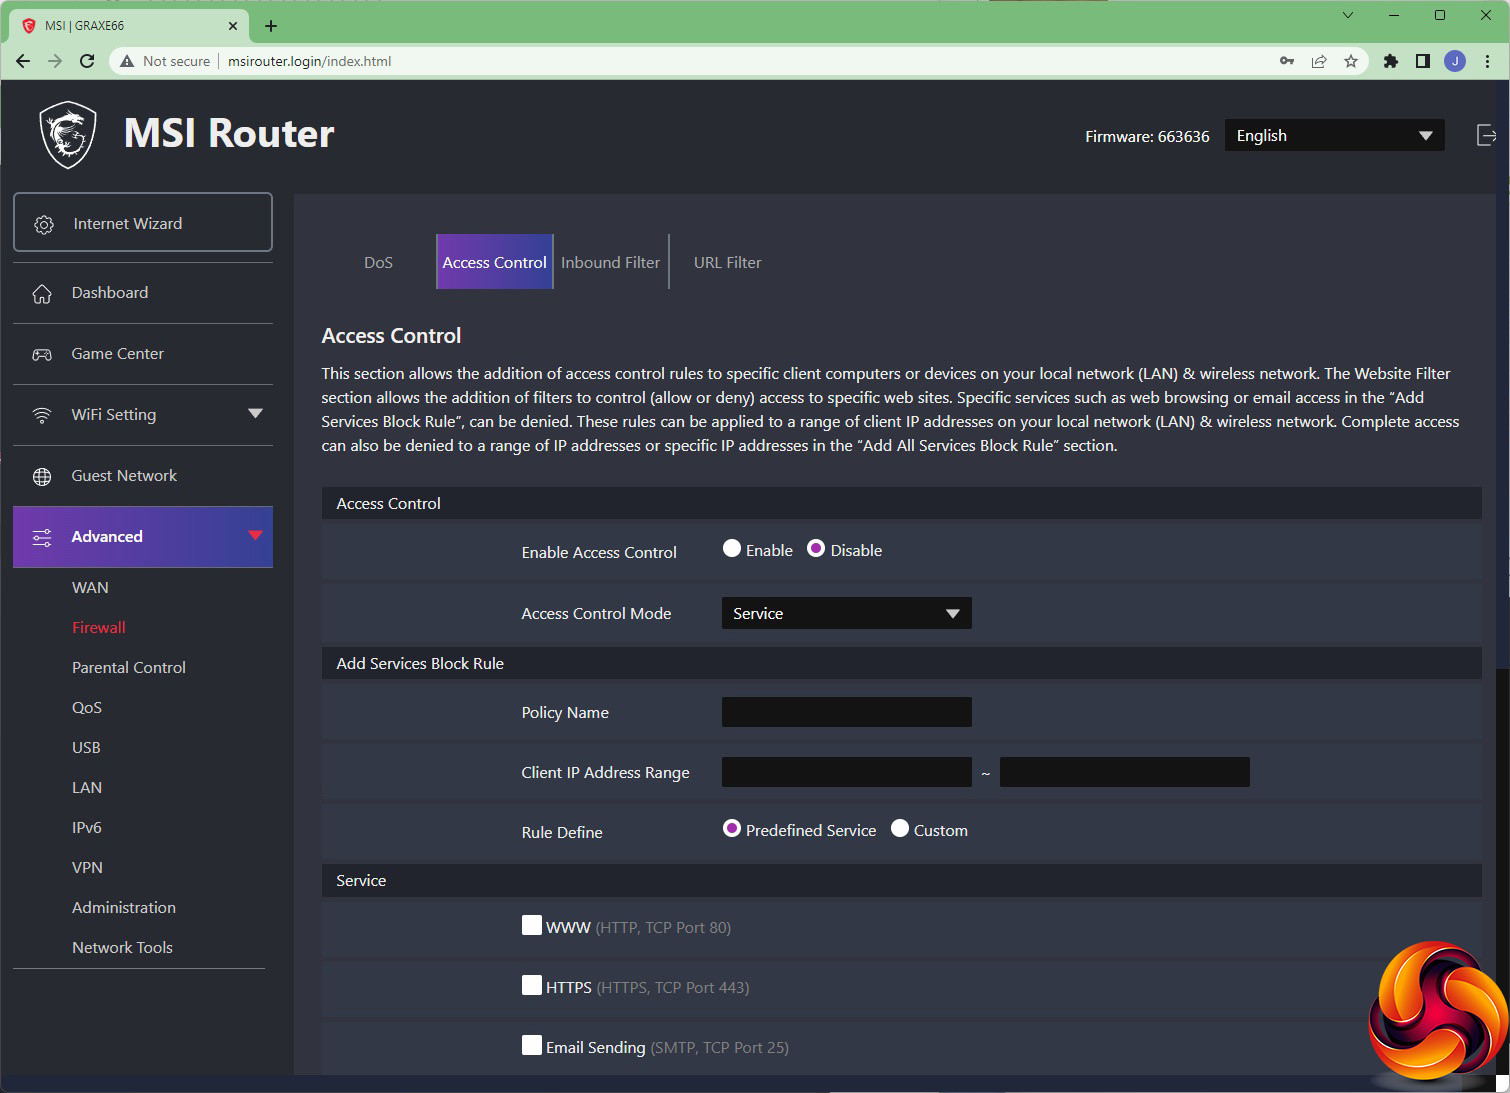Viewport: 1510px width, 1093px height.
Task: Click the Dashboard home icon
Action: [42, 293]
